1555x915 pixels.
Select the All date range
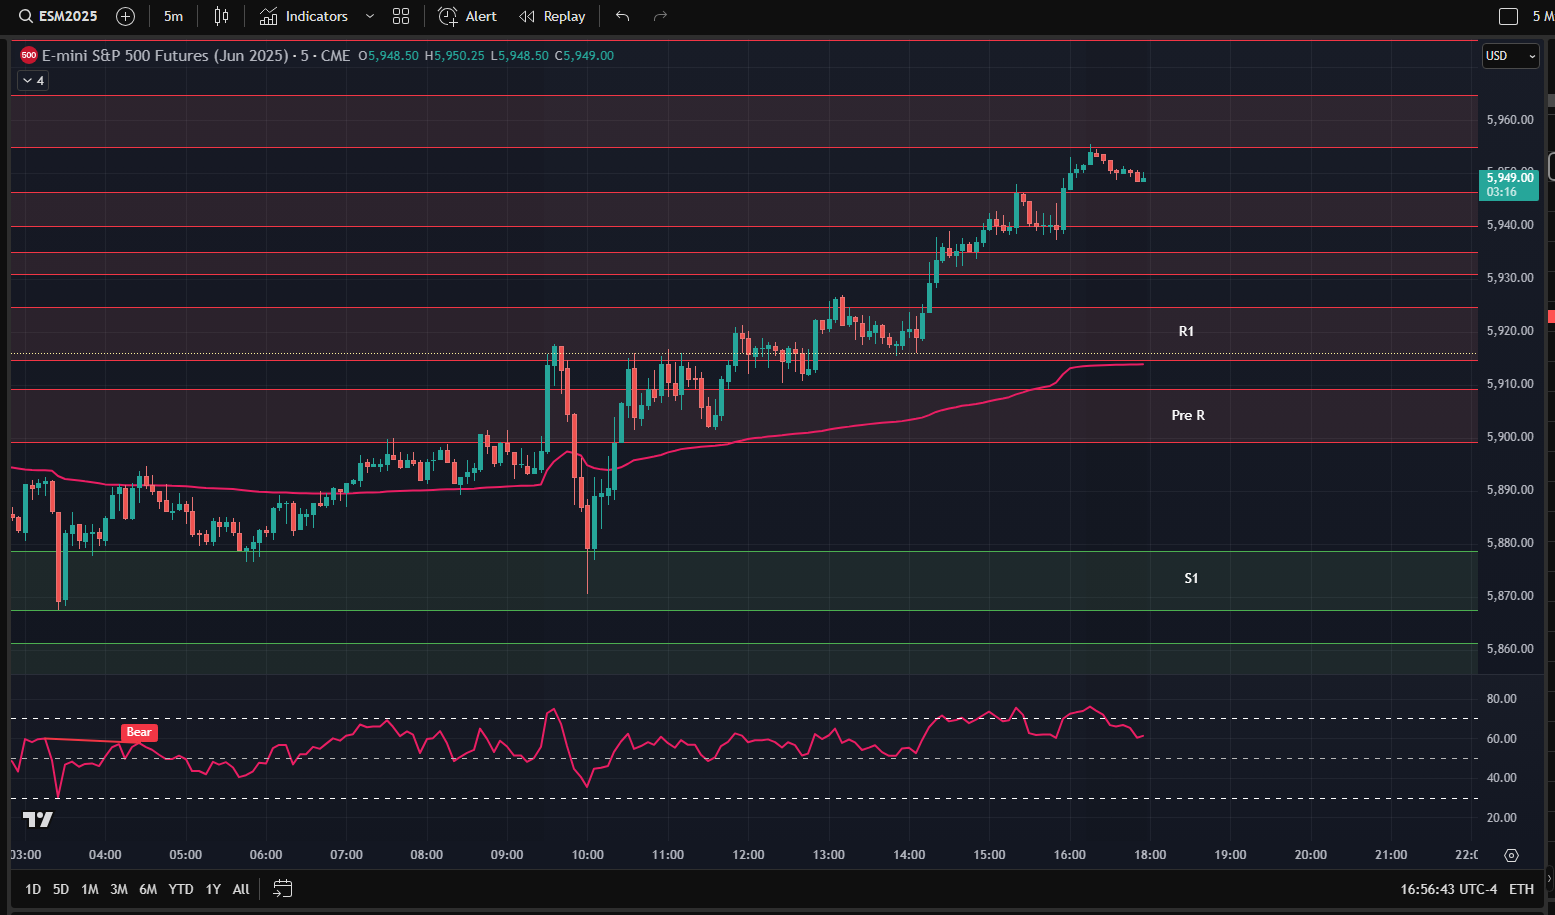tap(241, 889)
